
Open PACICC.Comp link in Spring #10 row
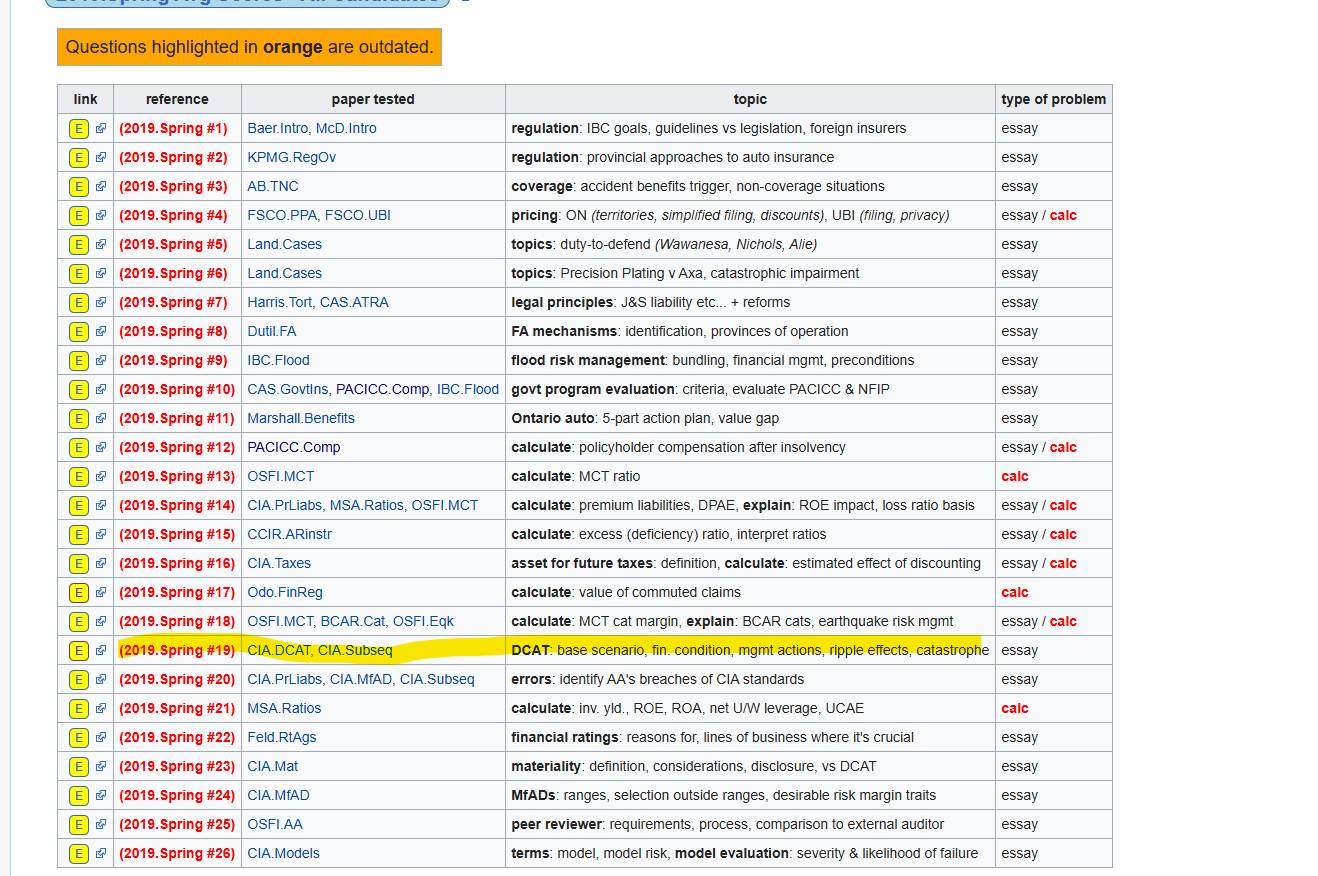click(382, 389)
